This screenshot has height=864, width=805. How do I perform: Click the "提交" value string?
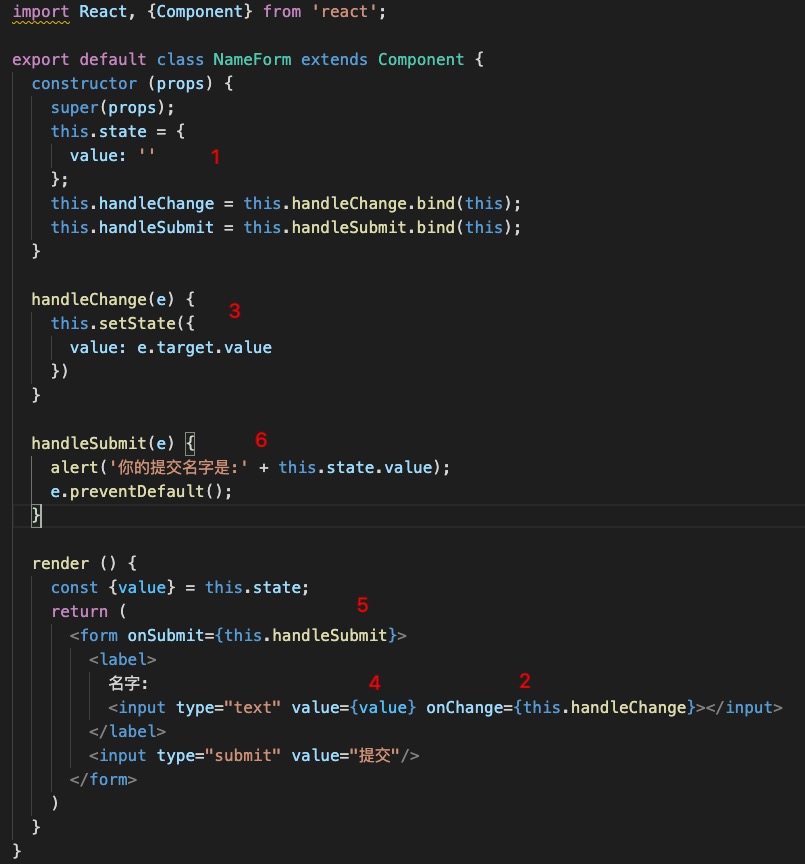click(x=375, y=755)
